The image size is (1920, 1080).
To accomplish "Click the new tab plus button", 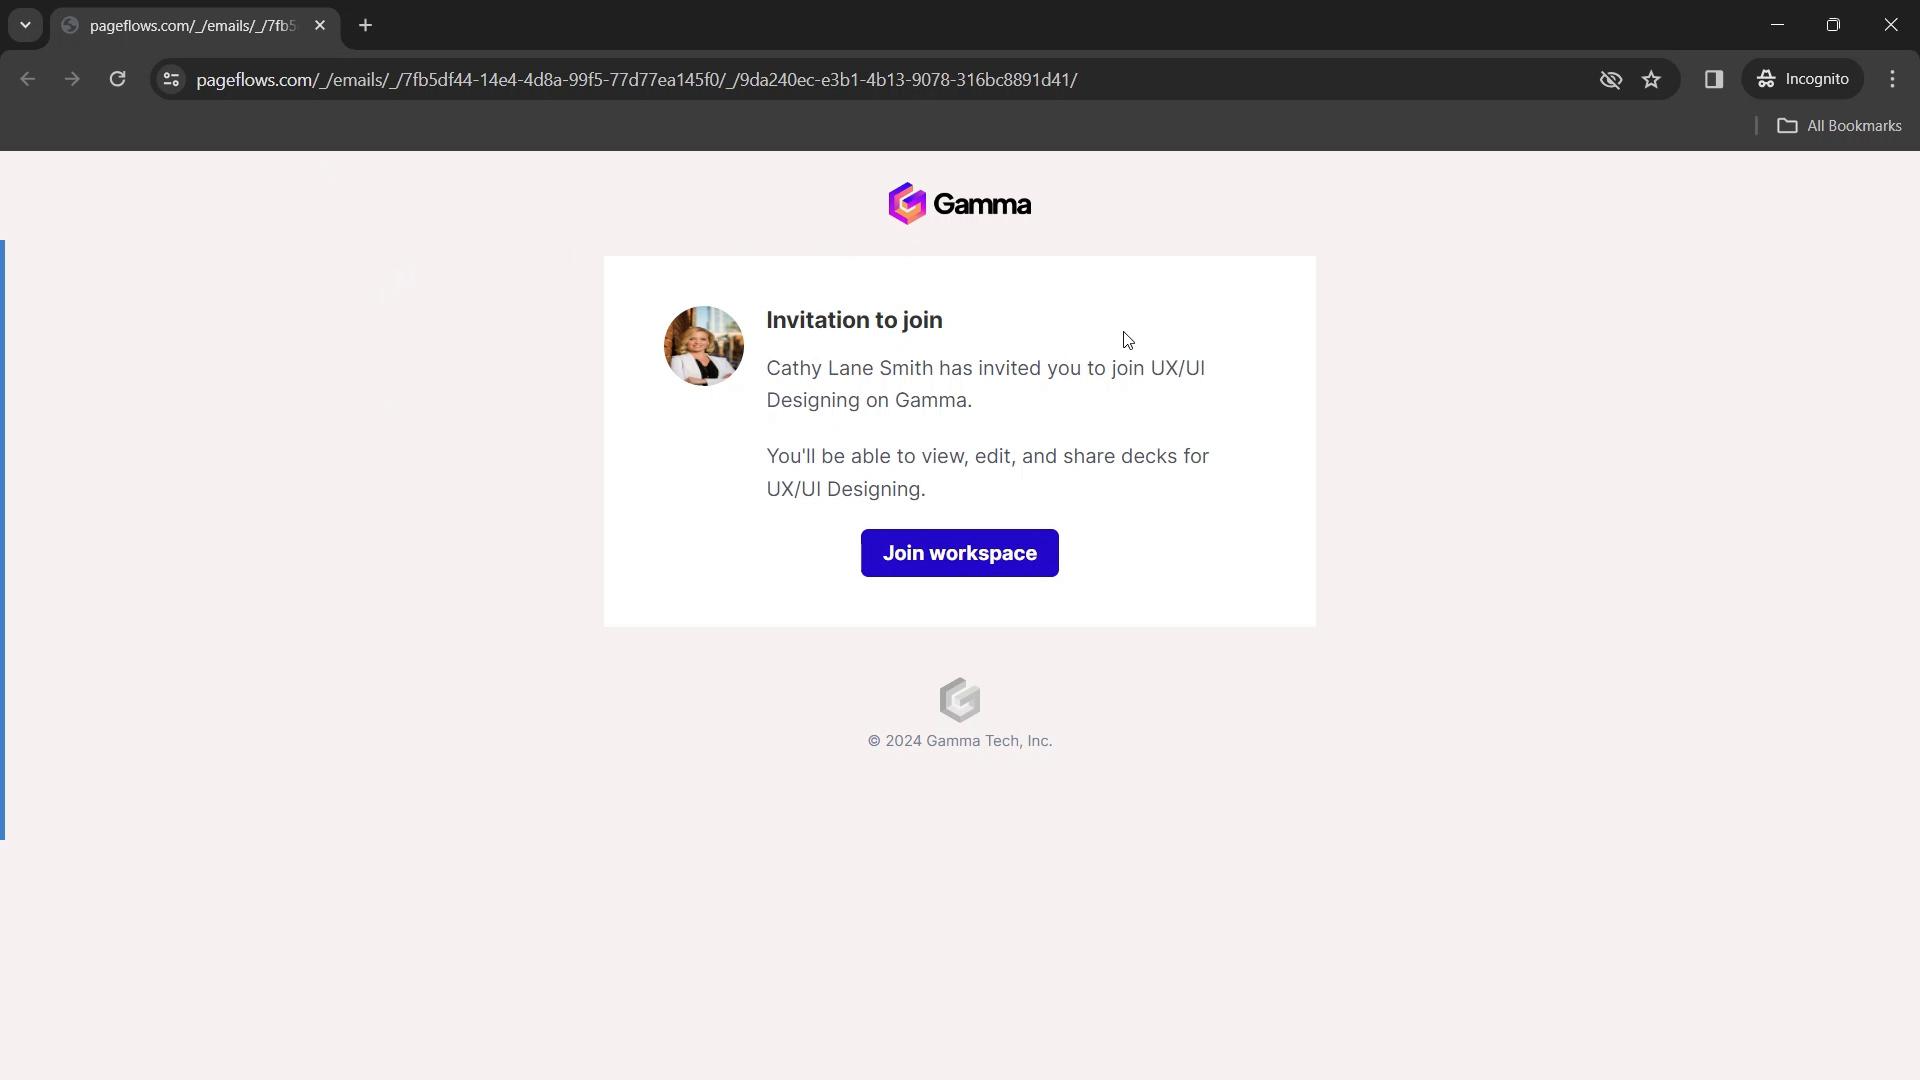I will tap(365, 25).
